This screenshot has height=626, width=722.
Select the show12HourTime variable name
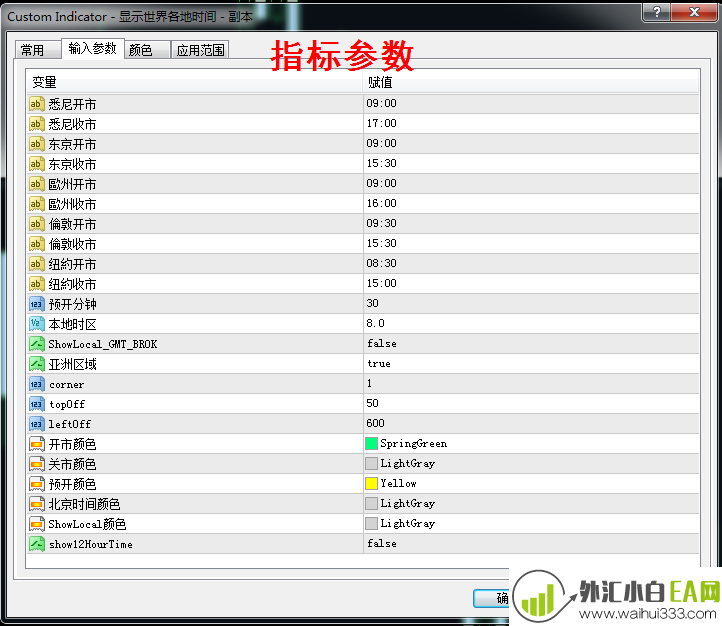click(91, 545)
